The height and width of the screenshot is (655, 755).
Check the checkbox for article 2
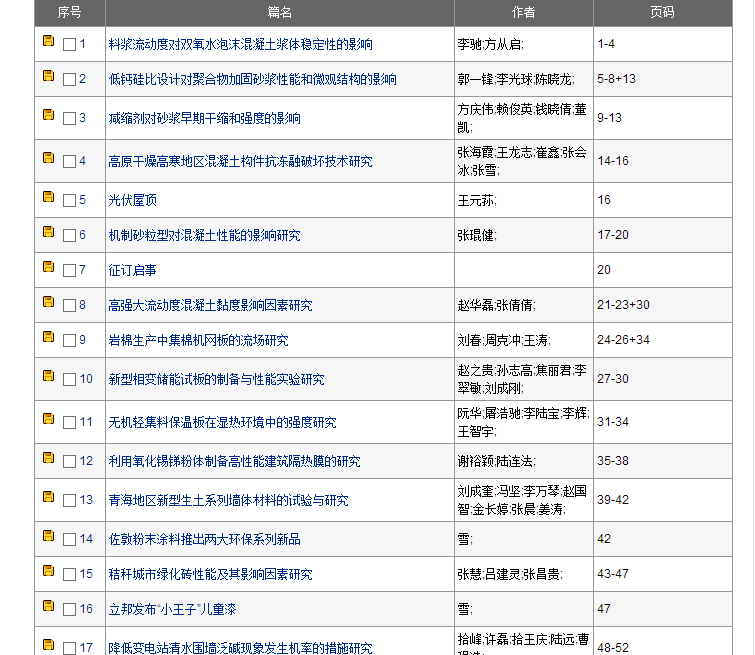click(x=69, y=80)
